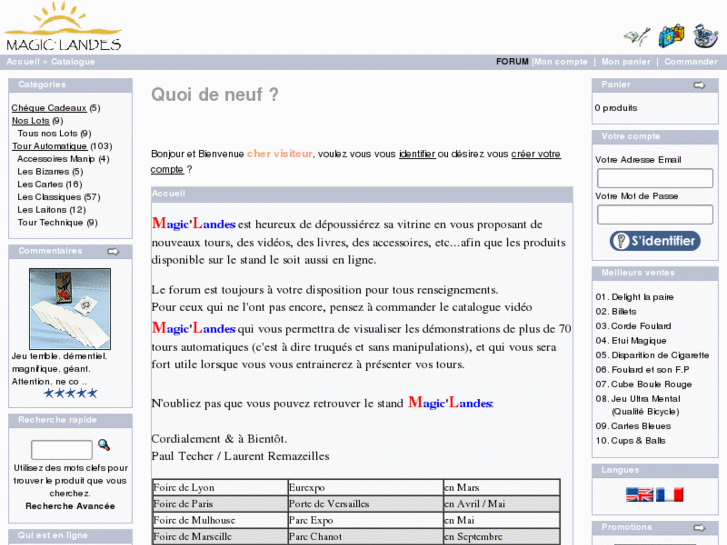Click the five-star rating image
727x545 pixels.
tap(70, 394)
